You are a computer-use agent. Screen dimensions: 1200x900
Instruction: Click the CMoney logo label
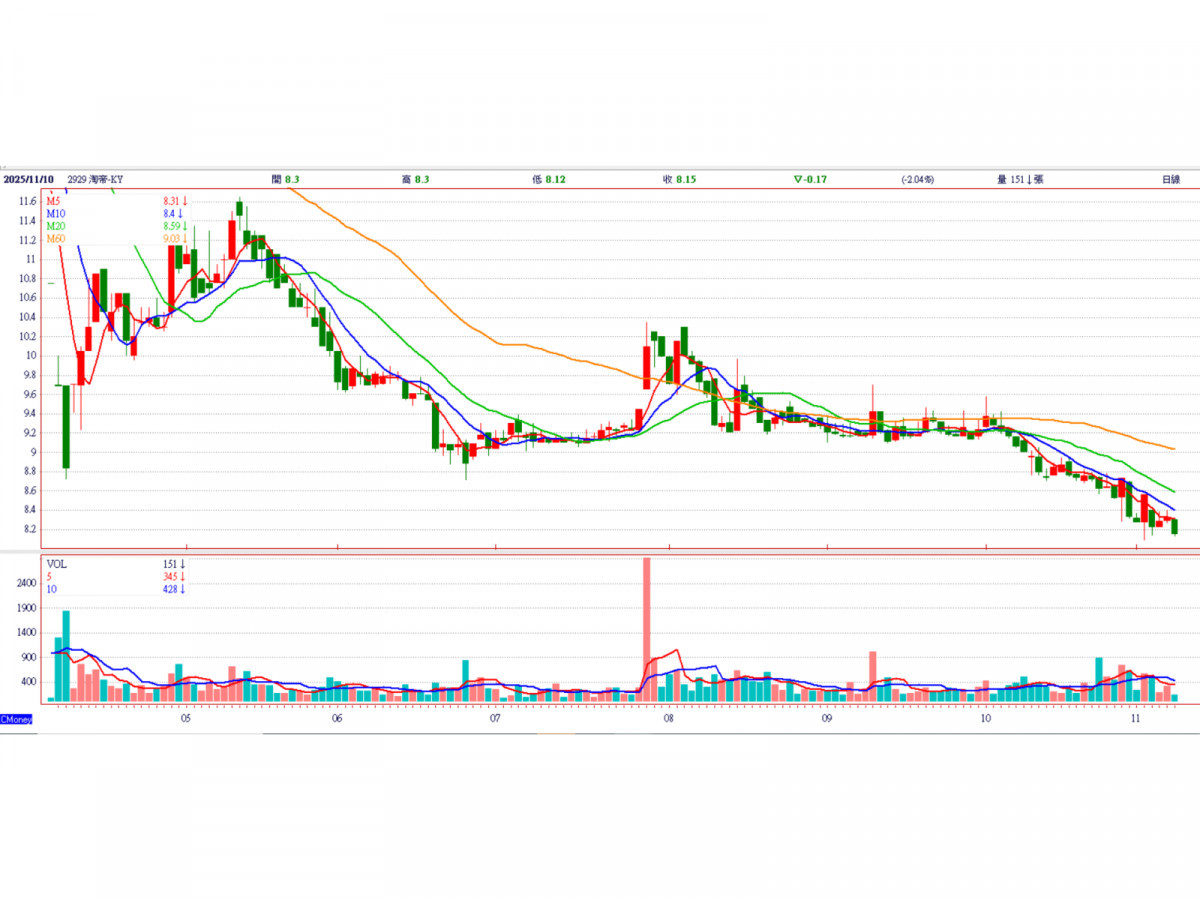[x=17, y=719]
